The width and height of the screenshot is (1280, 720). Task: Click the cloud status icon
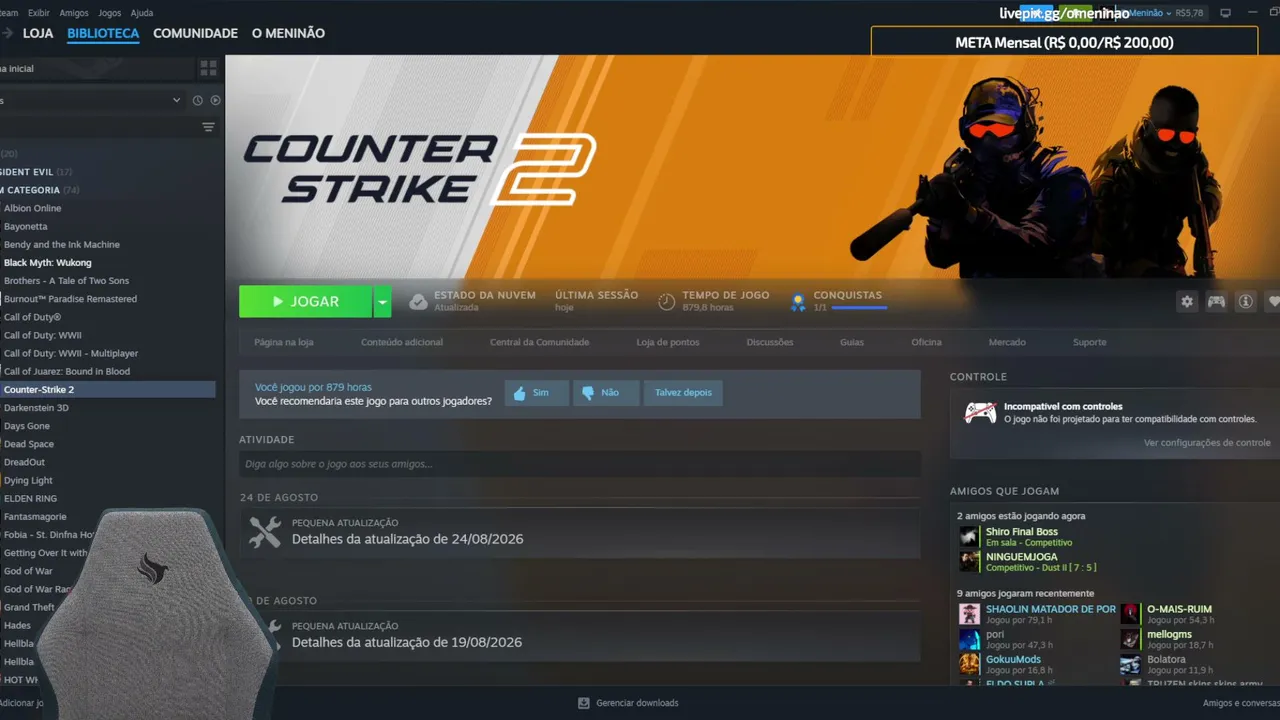click(x=418, y=301)
